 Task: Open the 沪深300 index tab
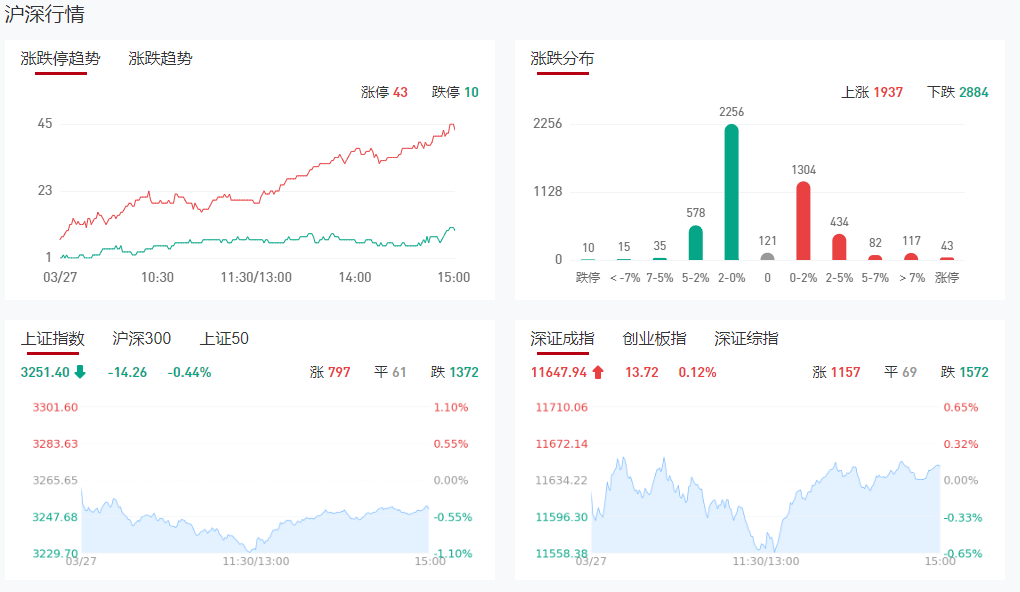click(141, 339)
